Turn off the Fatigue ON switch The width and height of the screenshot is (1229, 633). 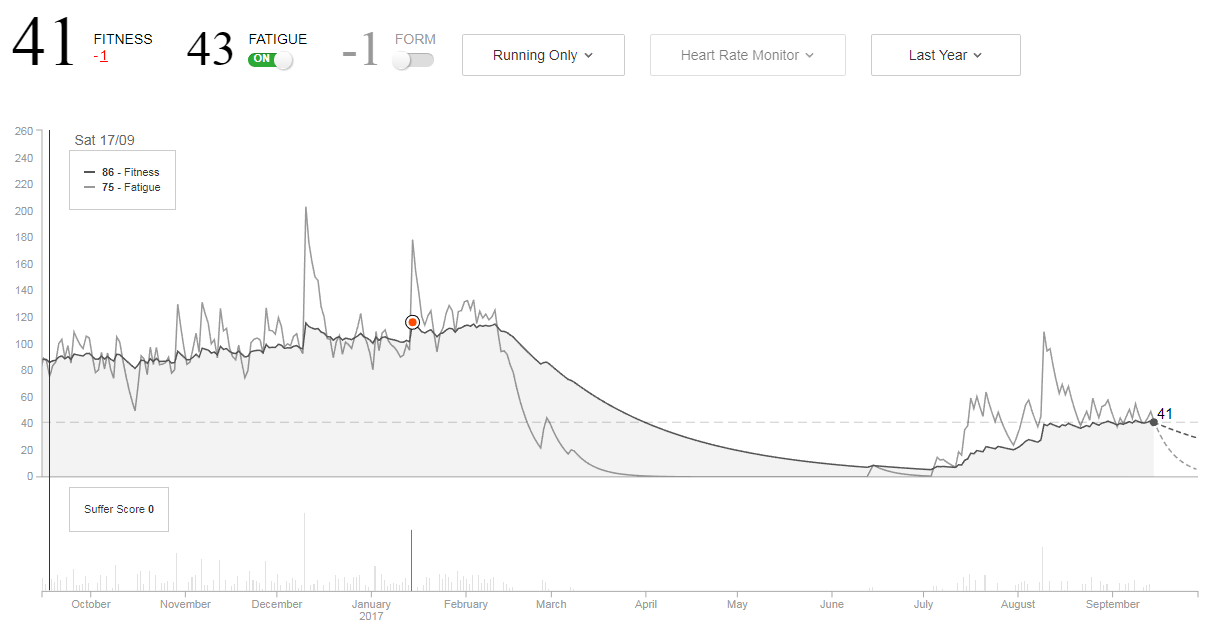270,60
